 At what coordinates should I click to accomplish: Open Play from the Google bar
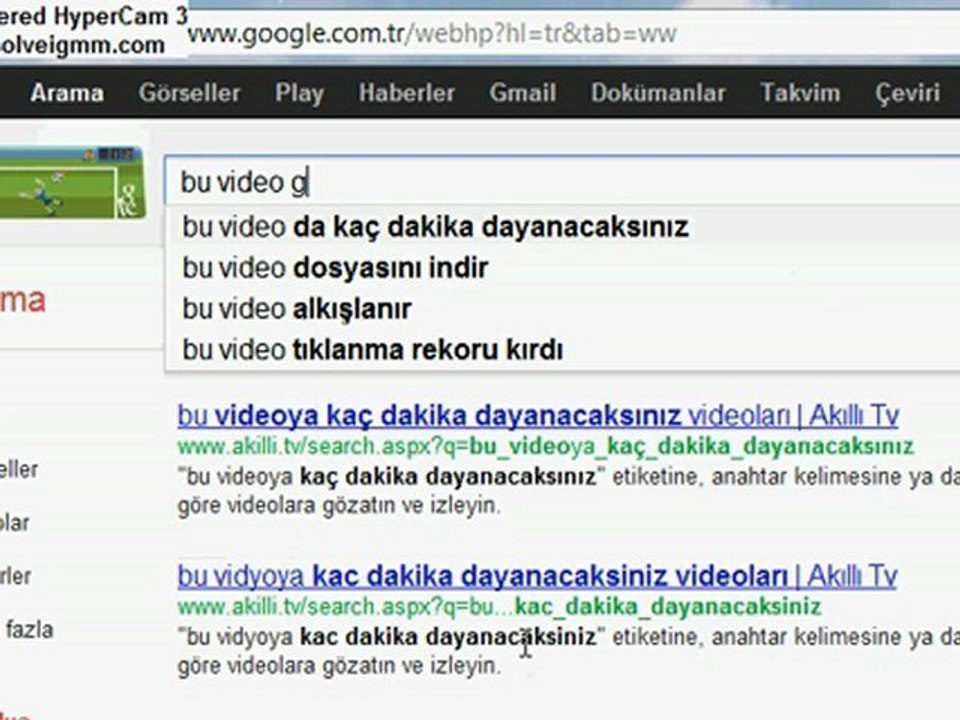pos(299,94)
